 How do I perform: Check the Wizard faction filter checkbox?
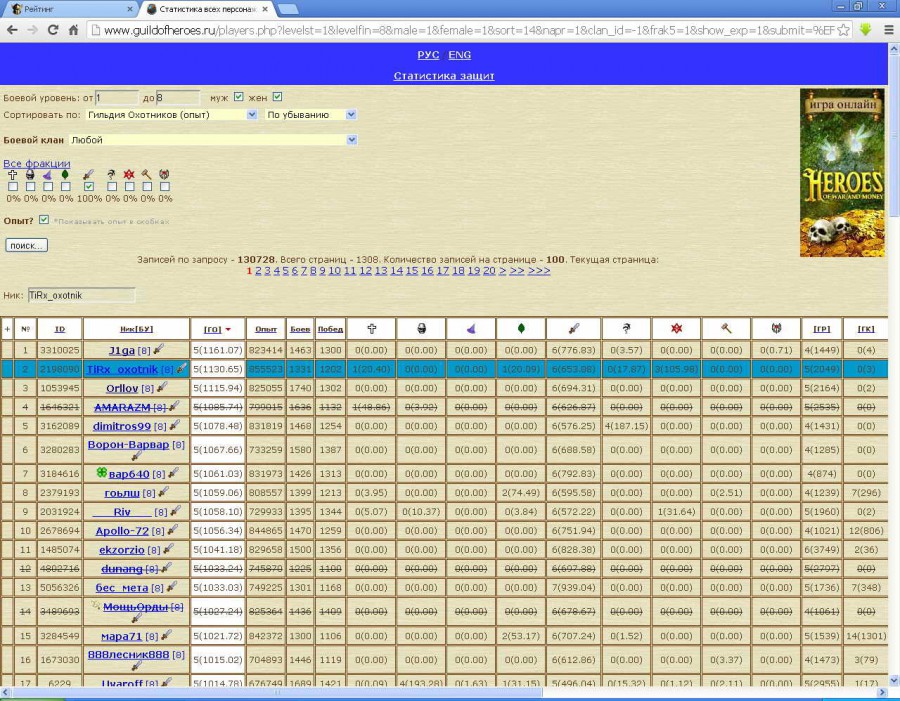(x=48, y=187)
